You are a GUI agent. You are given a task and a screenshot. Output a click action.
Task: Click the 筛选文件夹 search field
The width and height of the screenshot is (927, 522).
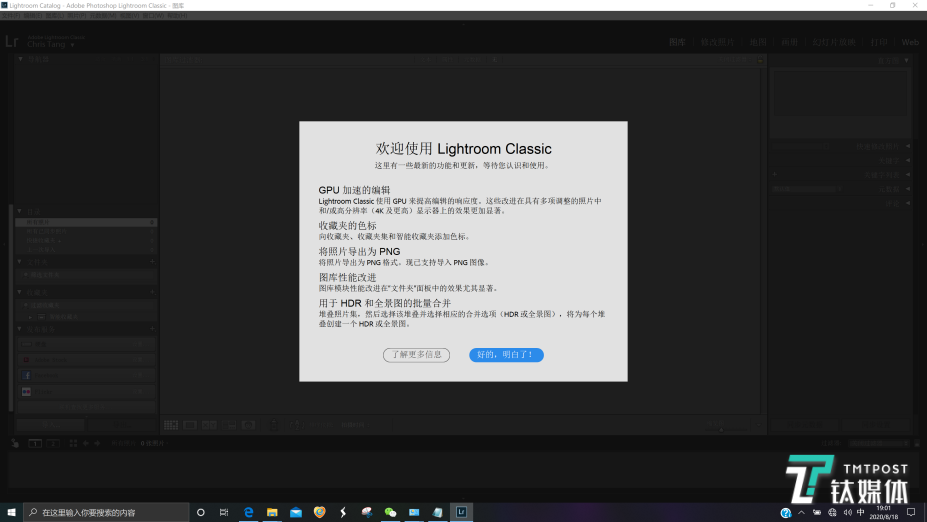[x=87, y=275]
